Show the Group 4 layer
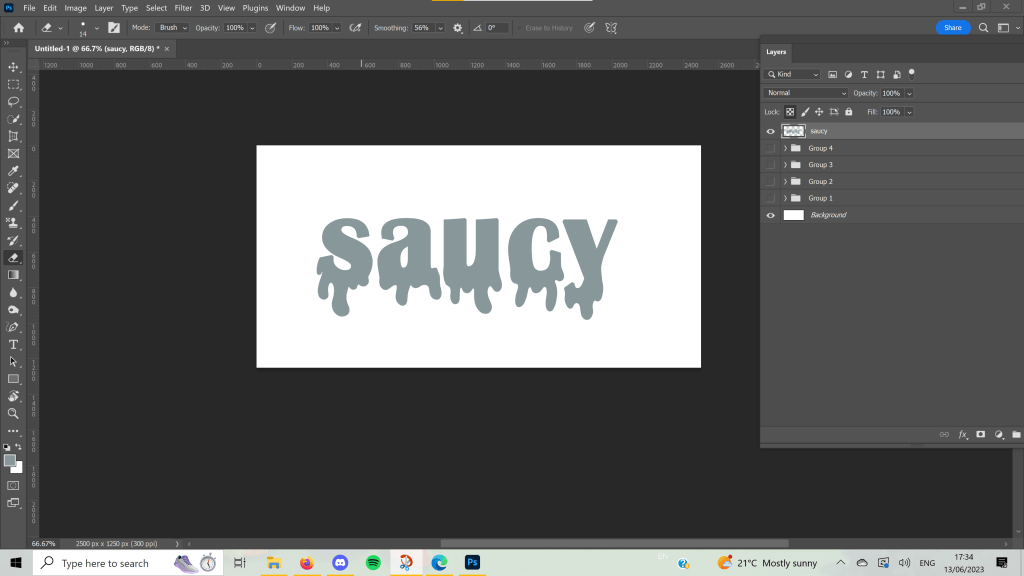The height and width of the screenshot is (576, 1024). click(770, 148)
